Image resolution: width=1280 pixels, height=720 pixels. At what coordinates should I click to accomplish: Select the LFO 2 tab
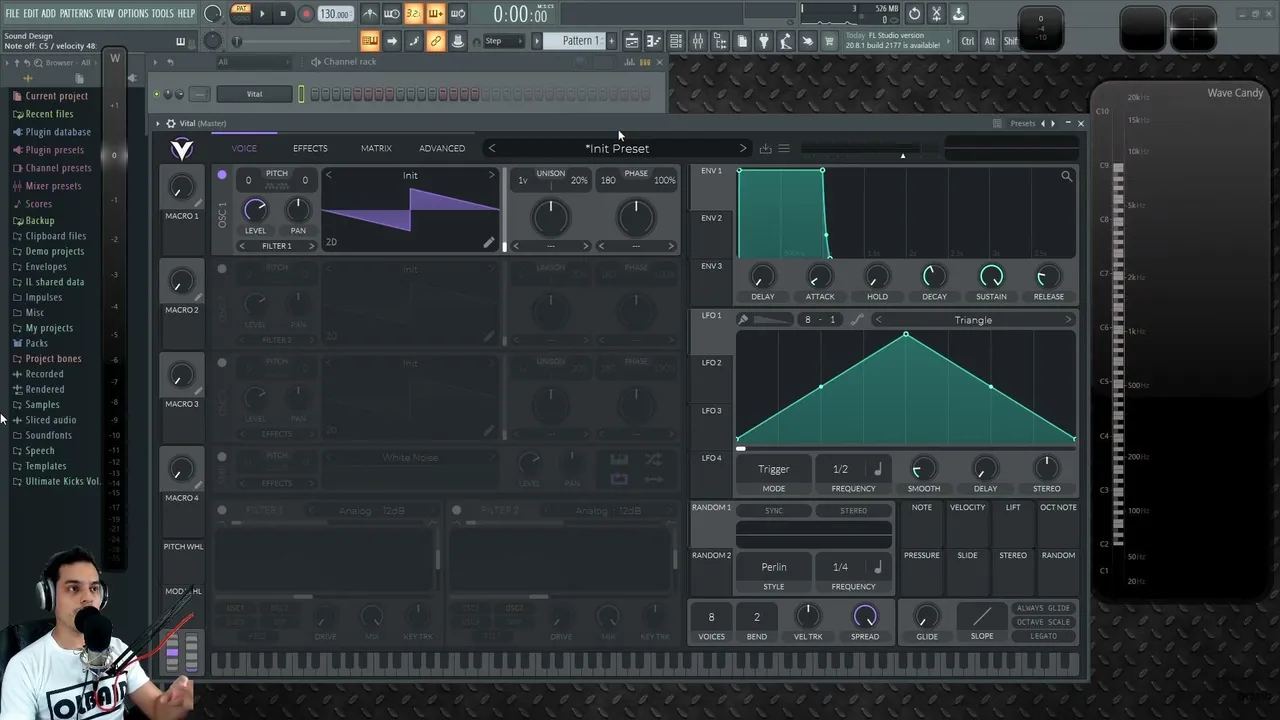(711, 362)
